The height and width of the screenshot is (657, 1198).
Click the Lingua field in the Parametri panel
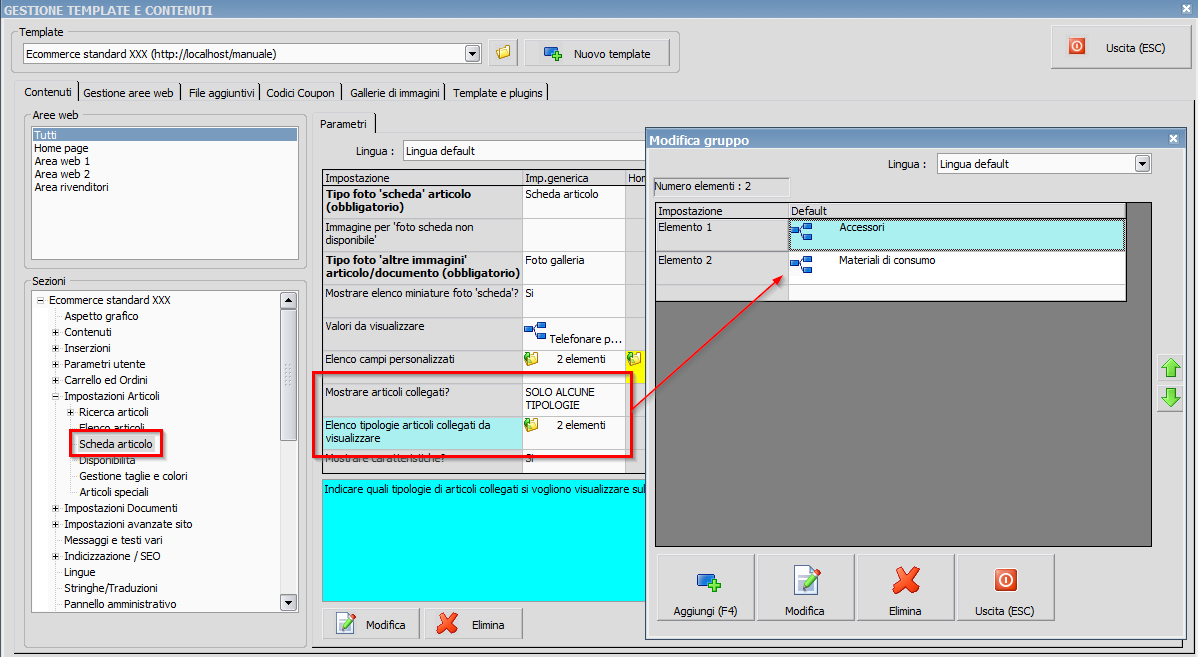[x=524, y=151]
